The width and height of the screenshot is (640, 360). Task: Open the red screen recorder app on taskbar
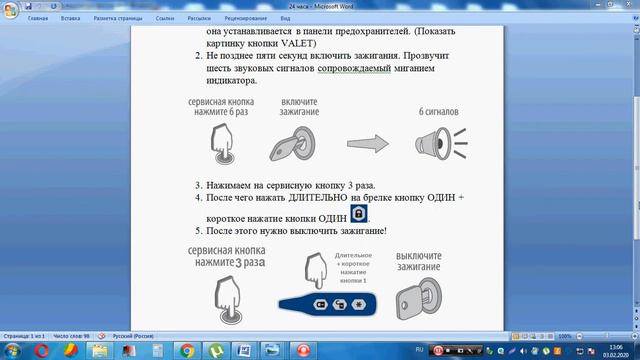pos(303,351)
